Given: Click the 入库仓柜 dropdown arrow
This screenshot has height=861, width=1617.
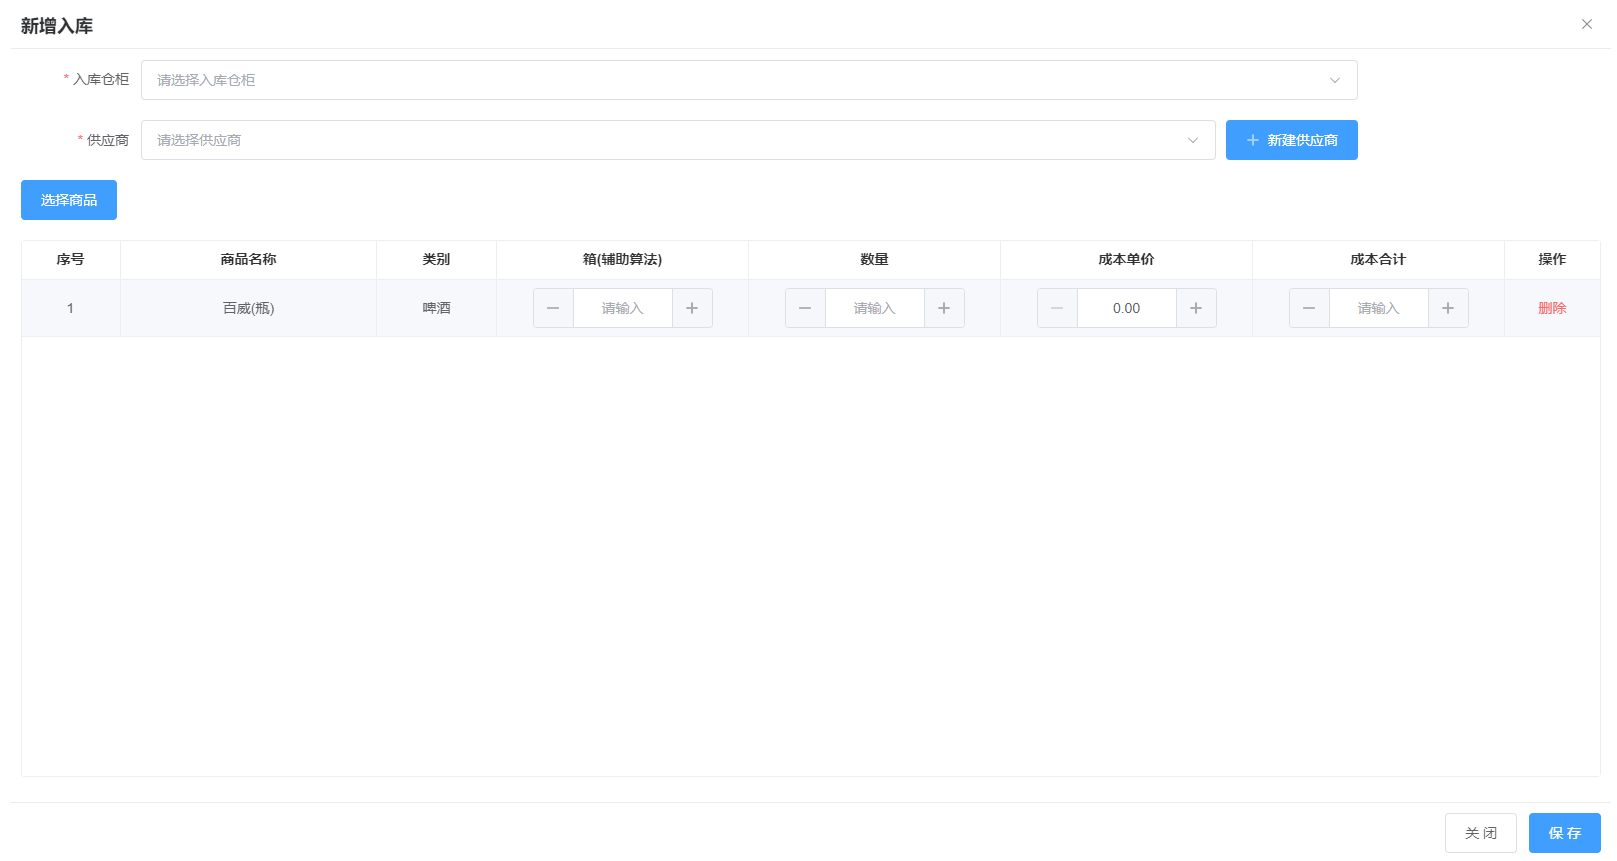Looking at the screenshot, I should [x=1334, y=80].
